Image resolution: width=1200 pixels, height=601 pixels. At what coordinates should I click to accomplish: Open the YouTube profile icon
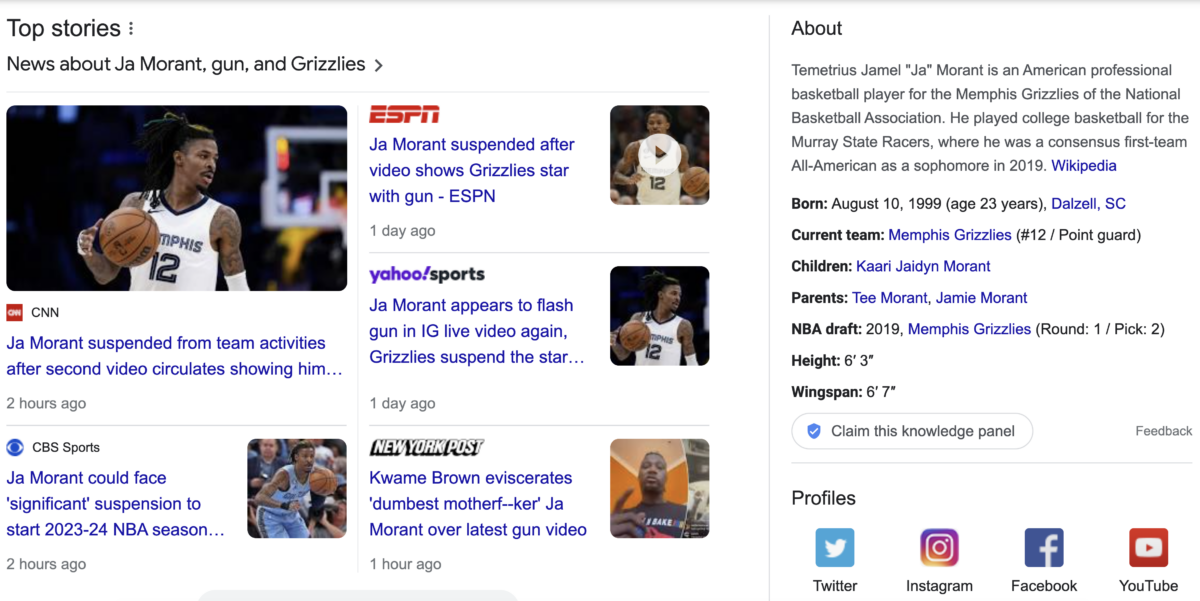click(x=1148, y=548)
